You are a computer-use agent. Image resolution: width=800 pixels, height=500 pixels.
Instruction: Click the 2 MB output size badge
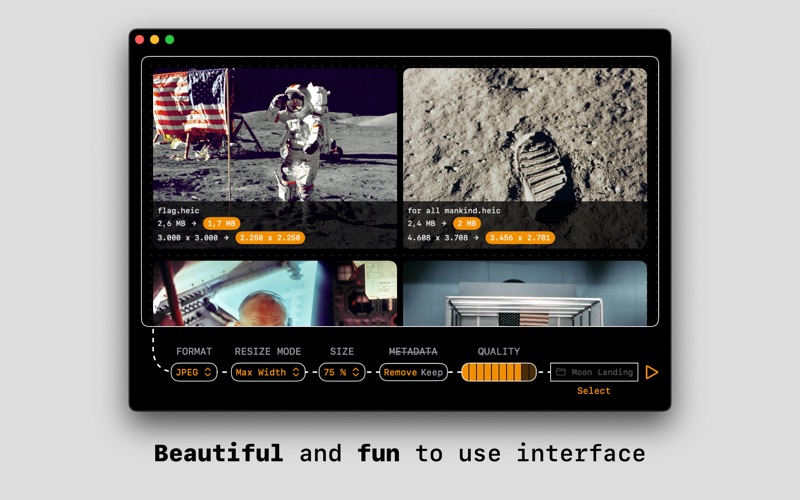[x=467, y=223]
